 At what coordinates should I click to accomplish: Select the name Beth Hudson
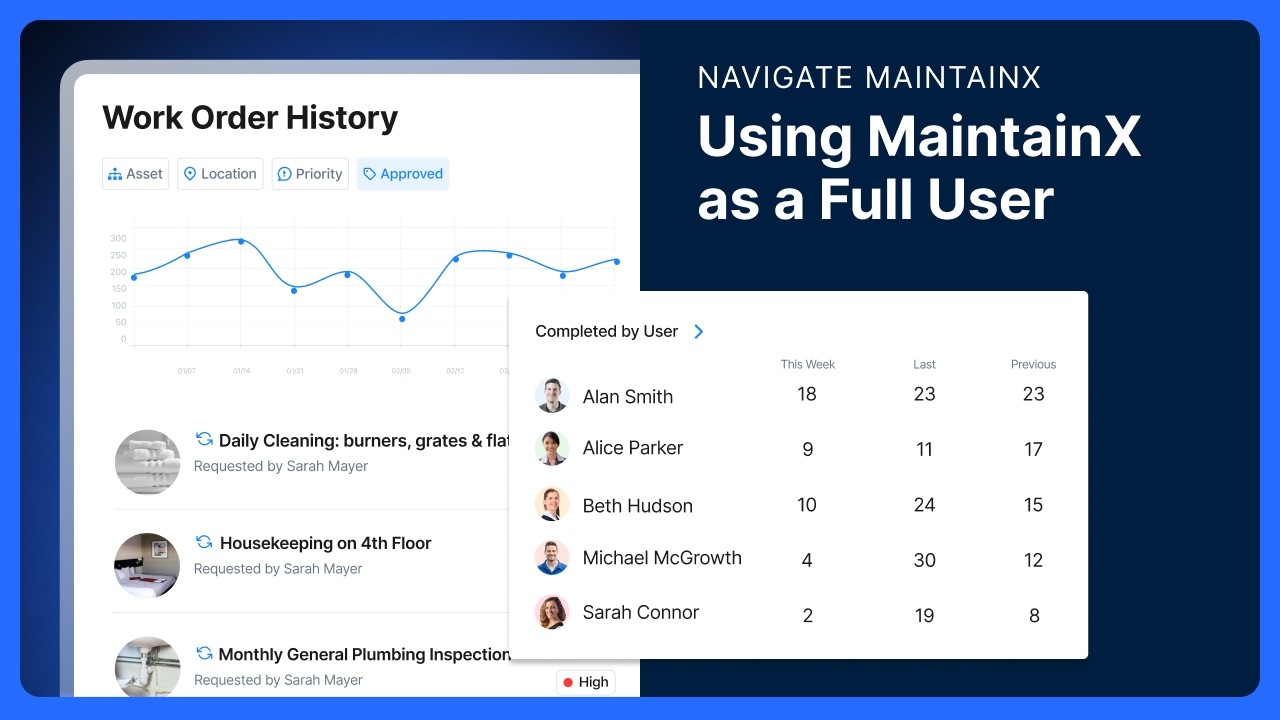[x=638, y=506]
